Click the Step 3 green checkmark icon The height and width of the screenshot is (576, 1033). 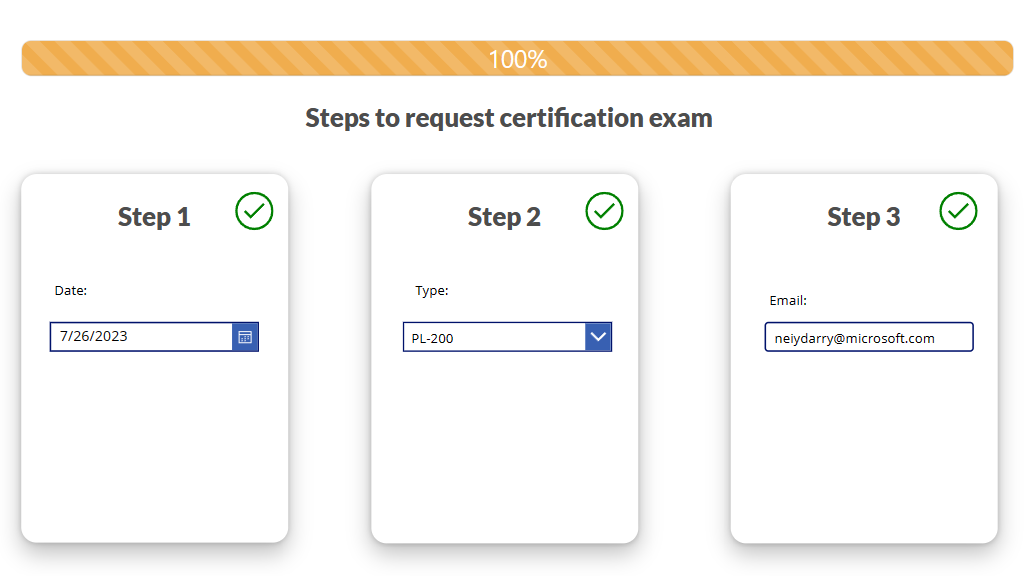[x=958, y=211]
